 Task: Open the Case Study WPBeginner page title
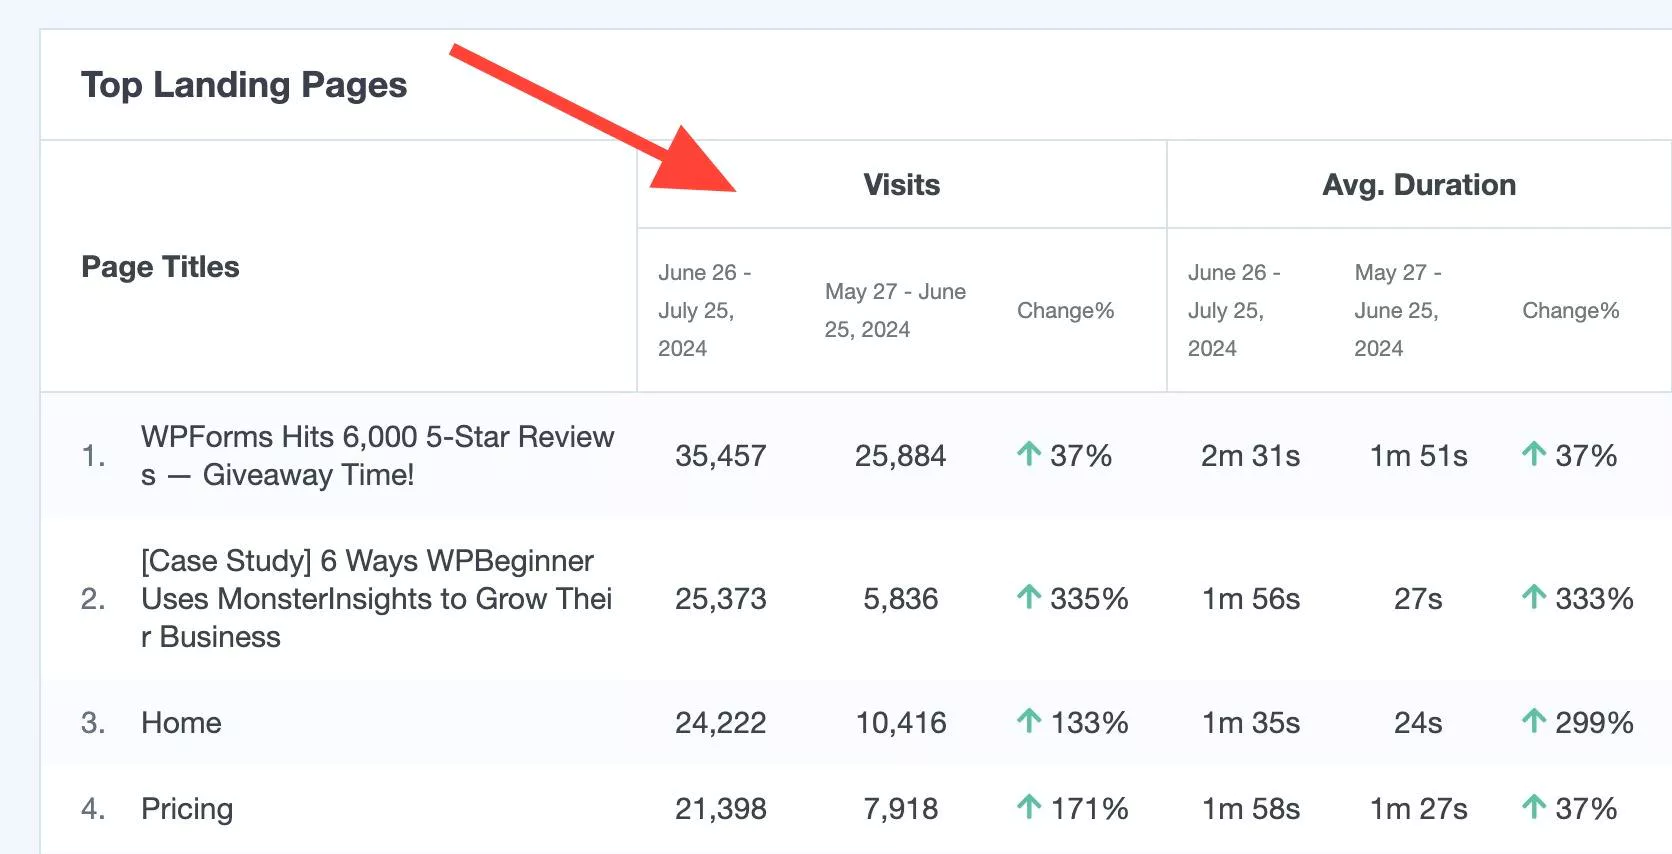coord(376,599)
